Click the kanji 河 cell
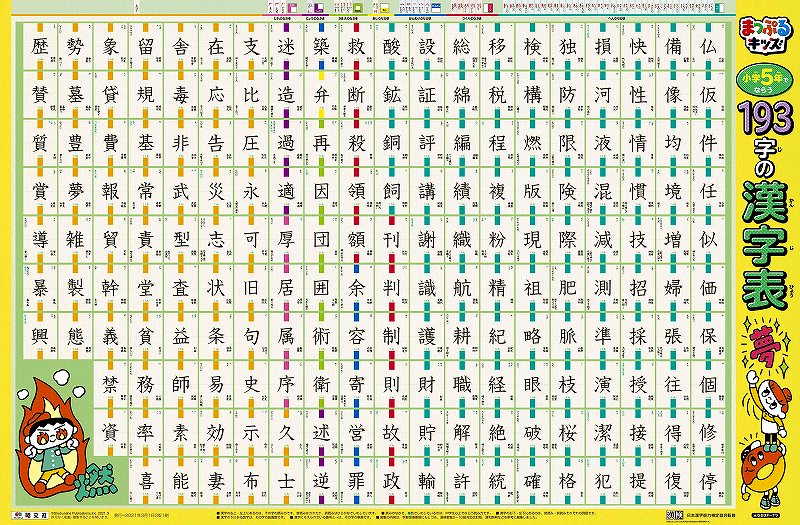Image resolution: width=800 pixels, height=525 pixels. click(603, 95)
